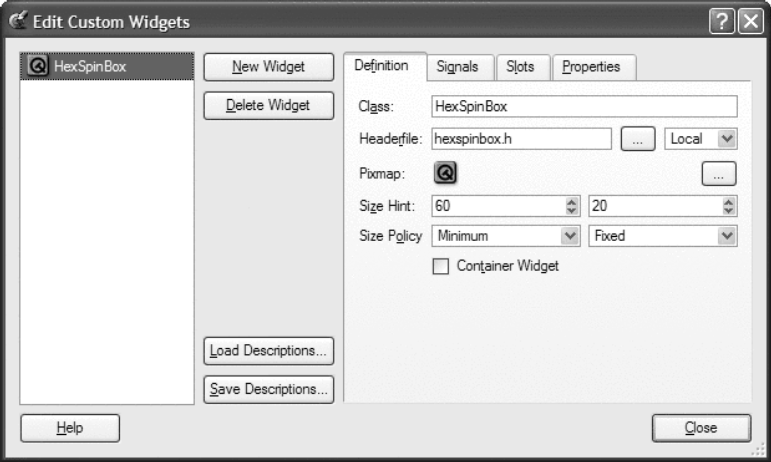Click the title bar question mark help icon
Viewport: 771px width, 462px height.
pos(724,21)
